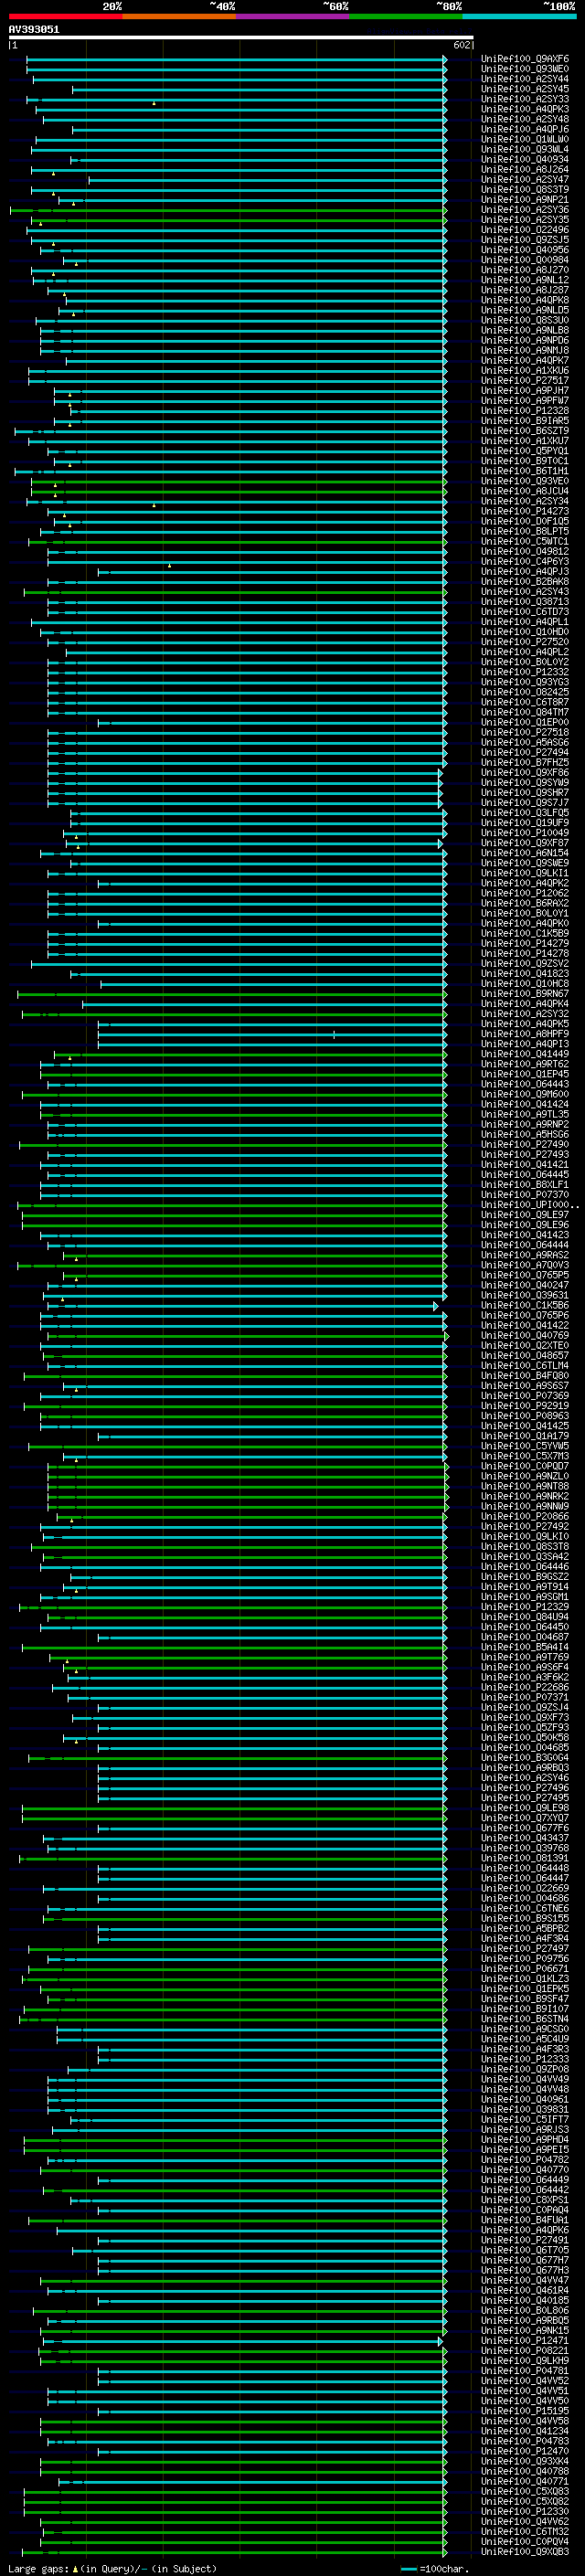This screenshot has width=585, height=2576.
Task: Select hit label UniRef100_P27490
Action: pos(524,1144)
